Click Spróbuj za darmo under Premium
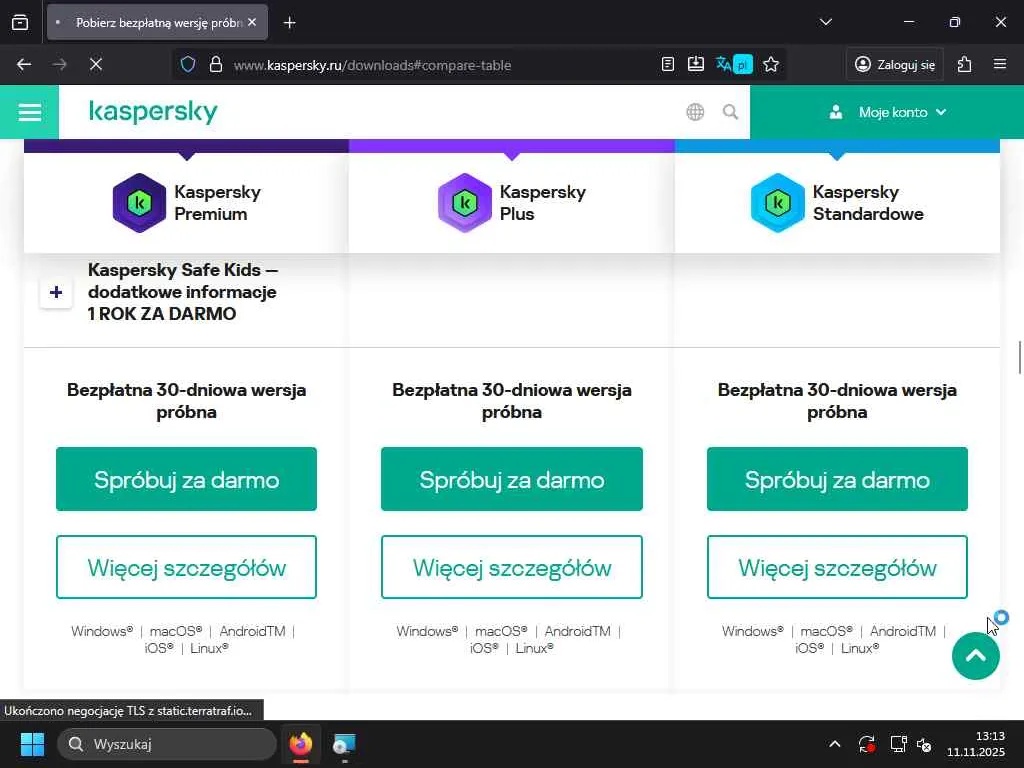Image resolution: width=1024 pixels, height=768 pixels. tap(186, 479)
